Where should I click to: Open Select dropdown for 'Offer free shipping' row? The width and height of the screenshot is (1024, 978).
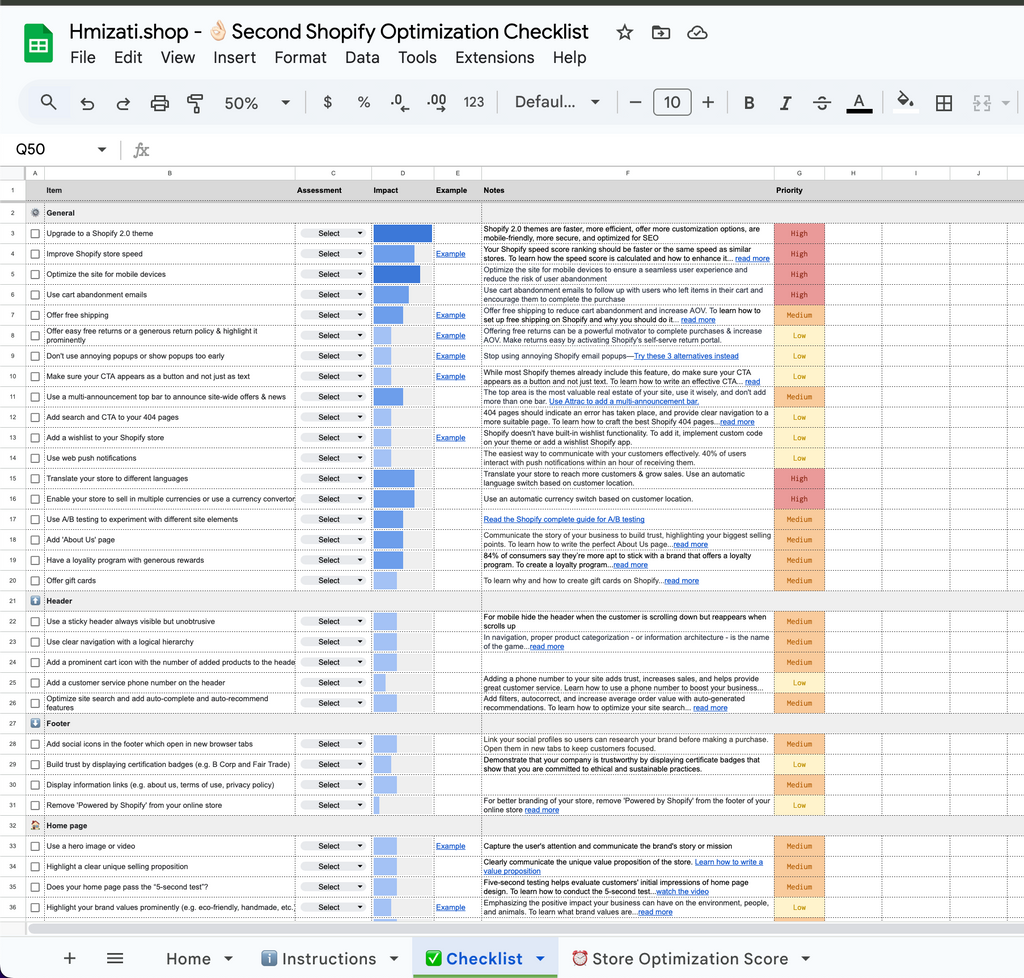(x=333, y=315)
